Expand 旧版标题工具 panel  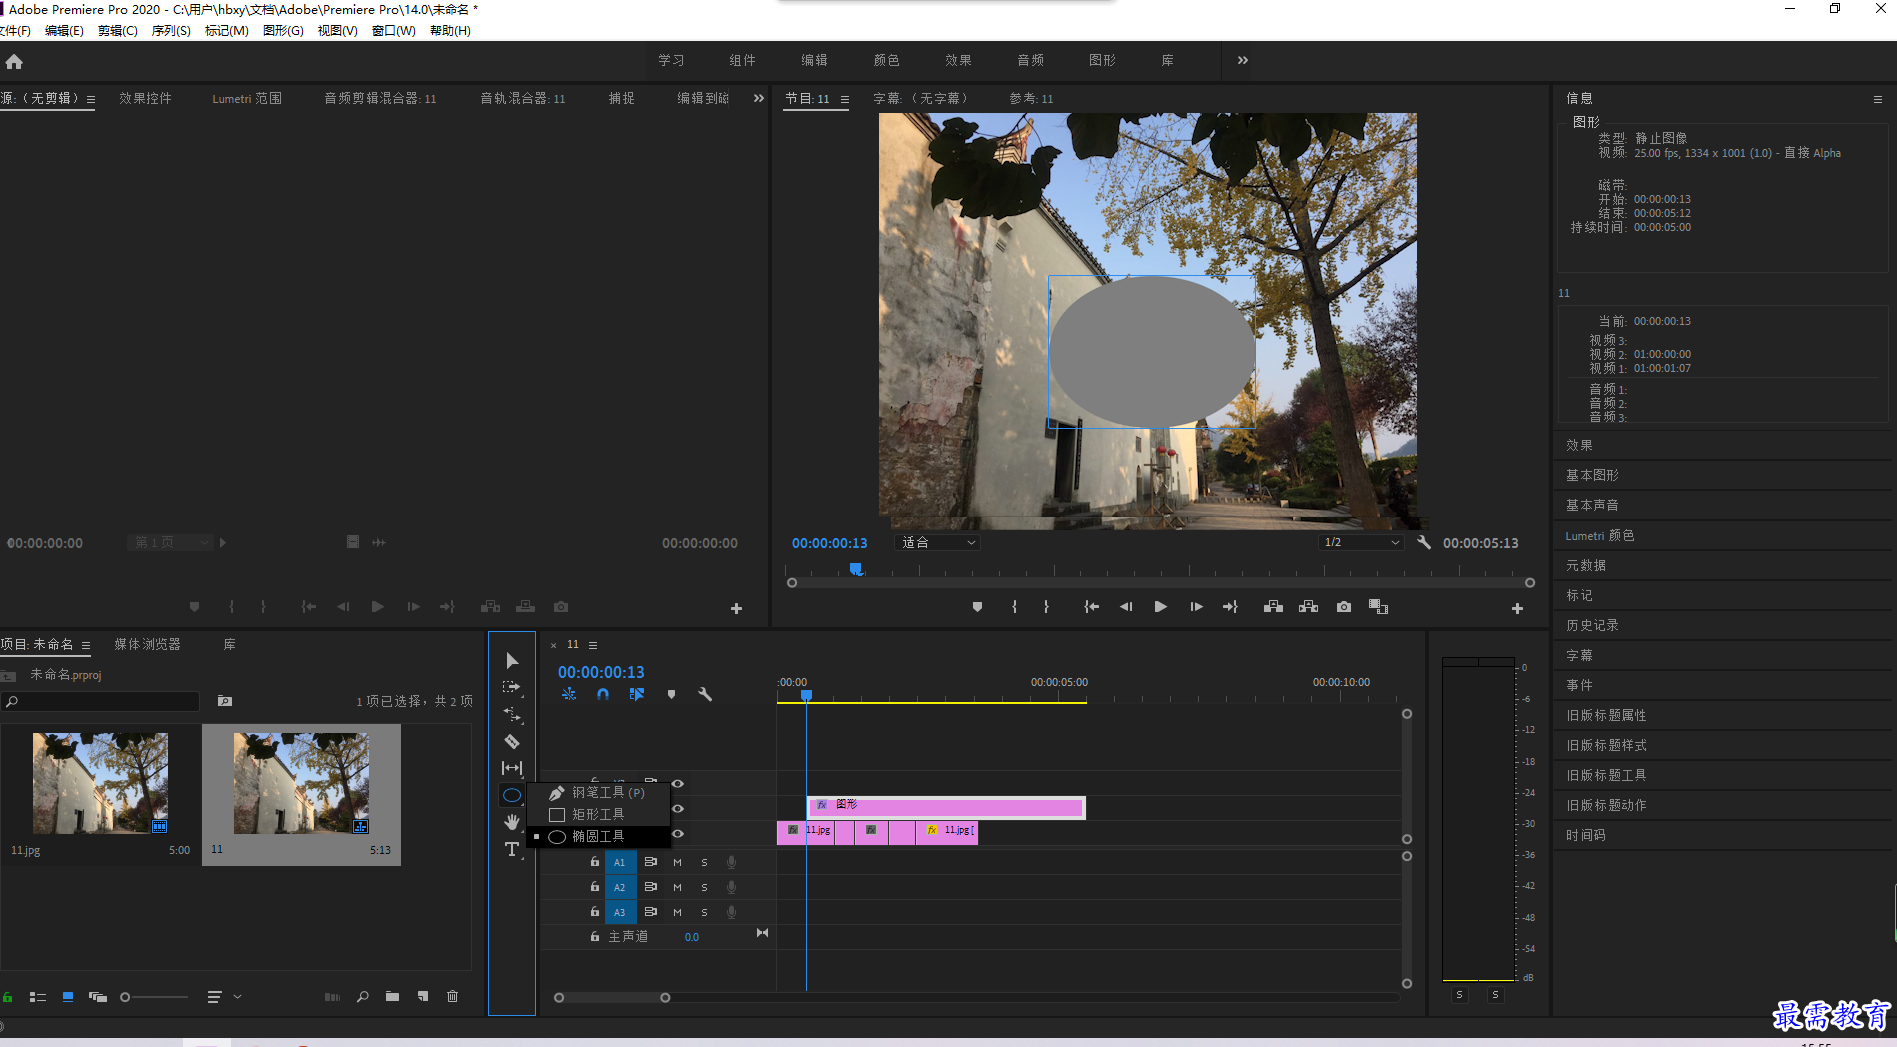click(1606, 775)
